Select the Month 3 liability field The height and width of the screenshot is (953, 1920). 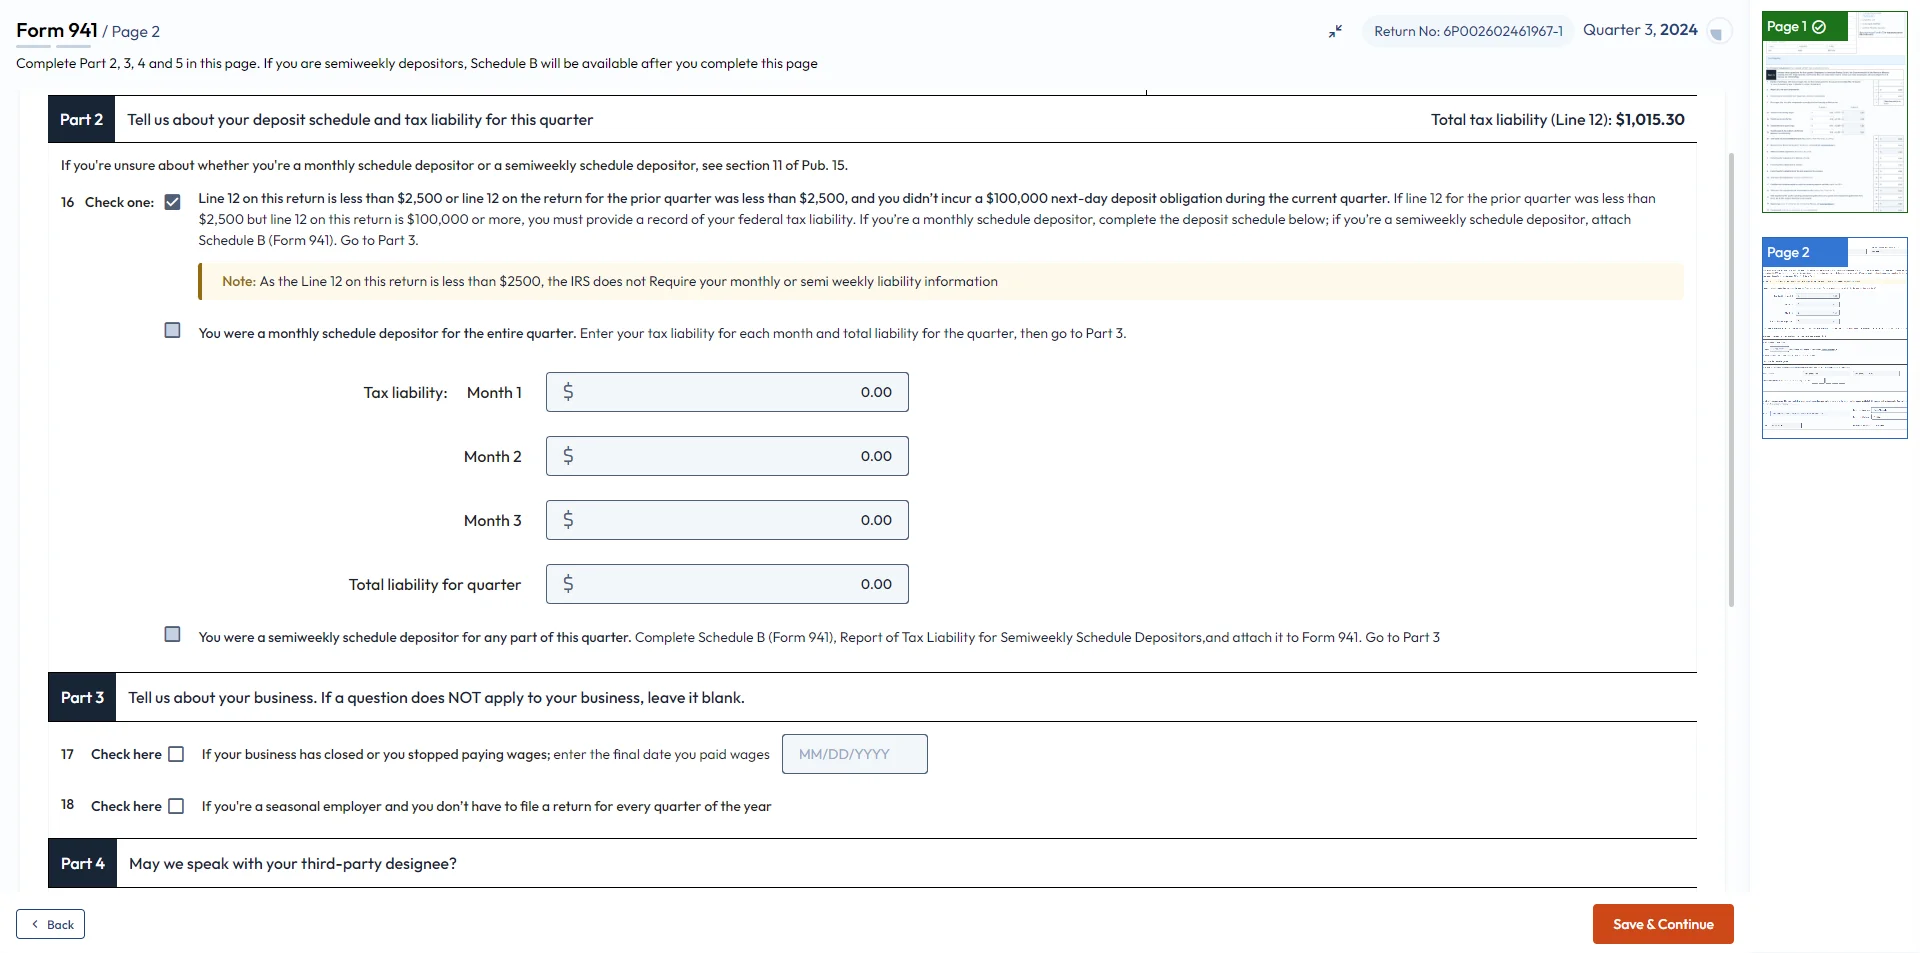727,519
